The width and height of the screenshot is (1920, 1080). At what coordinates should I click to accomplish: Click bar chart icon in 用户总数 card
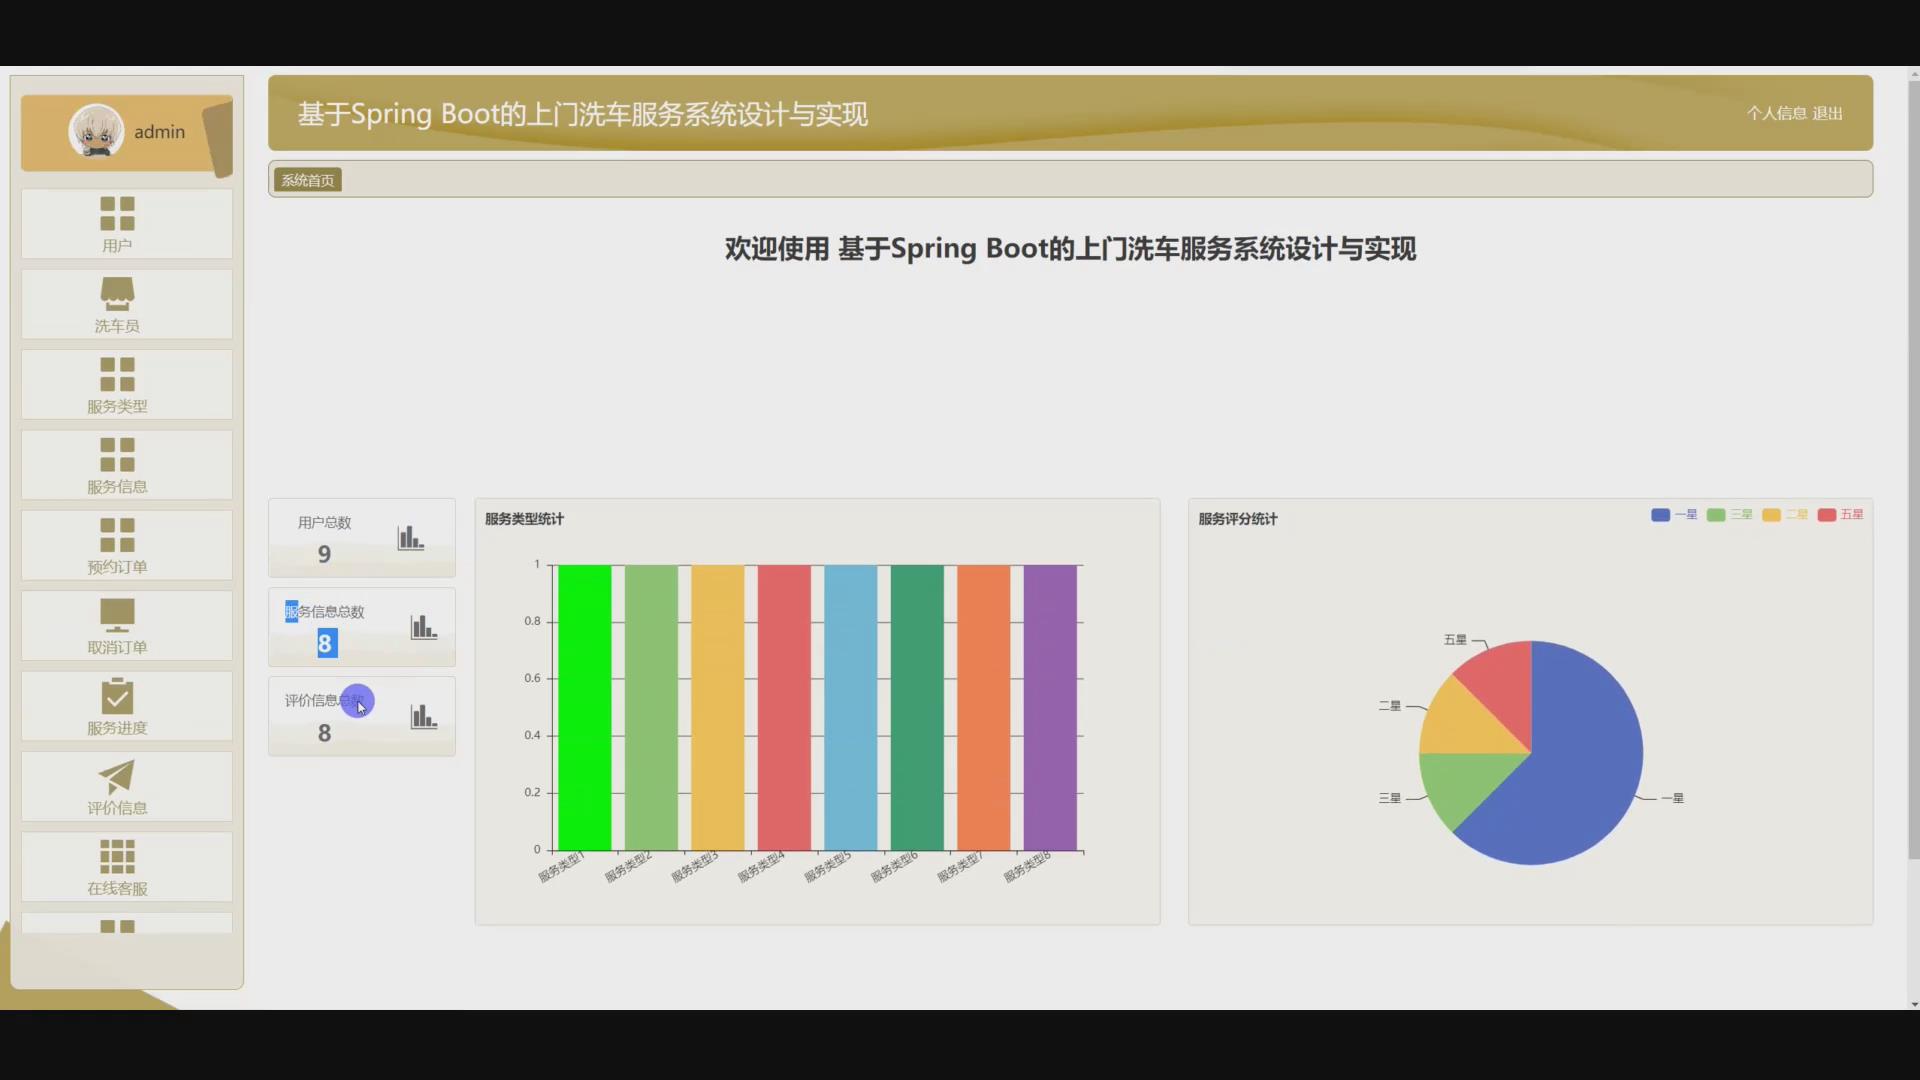point(411,538)
